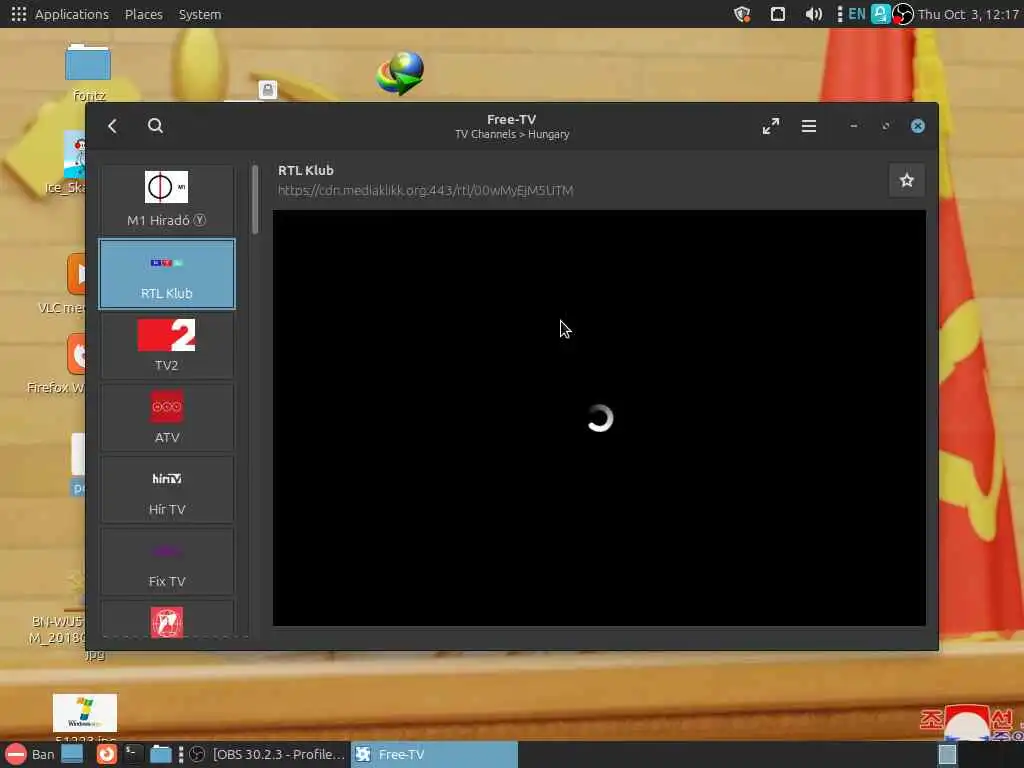
Task: Open the clock showing Thu Oct 3
Action: point(969,14)
